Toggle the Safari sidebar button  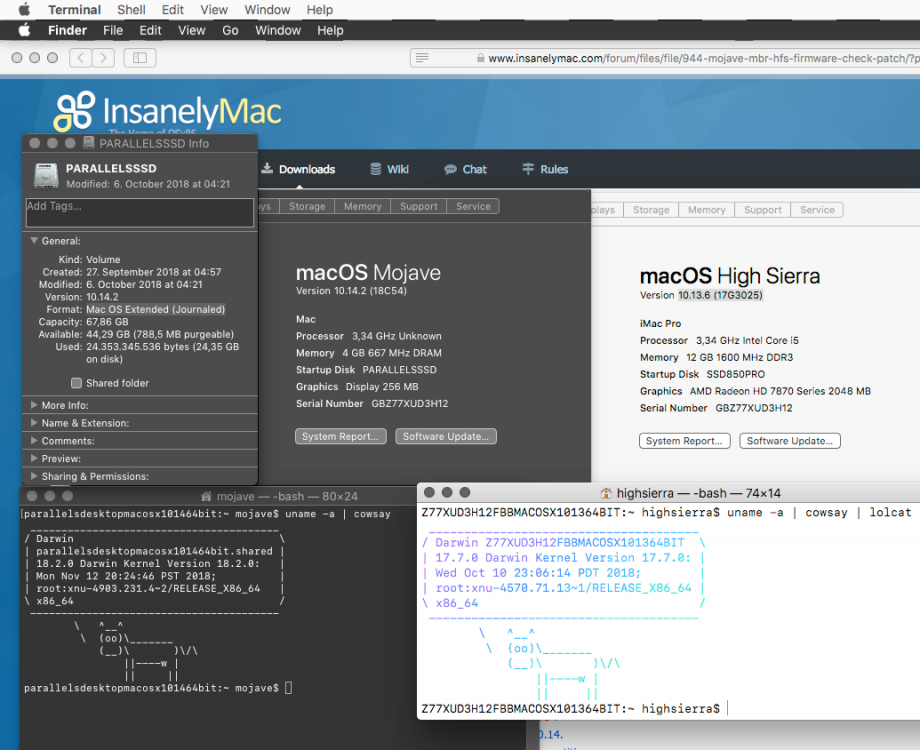[140, 58]
